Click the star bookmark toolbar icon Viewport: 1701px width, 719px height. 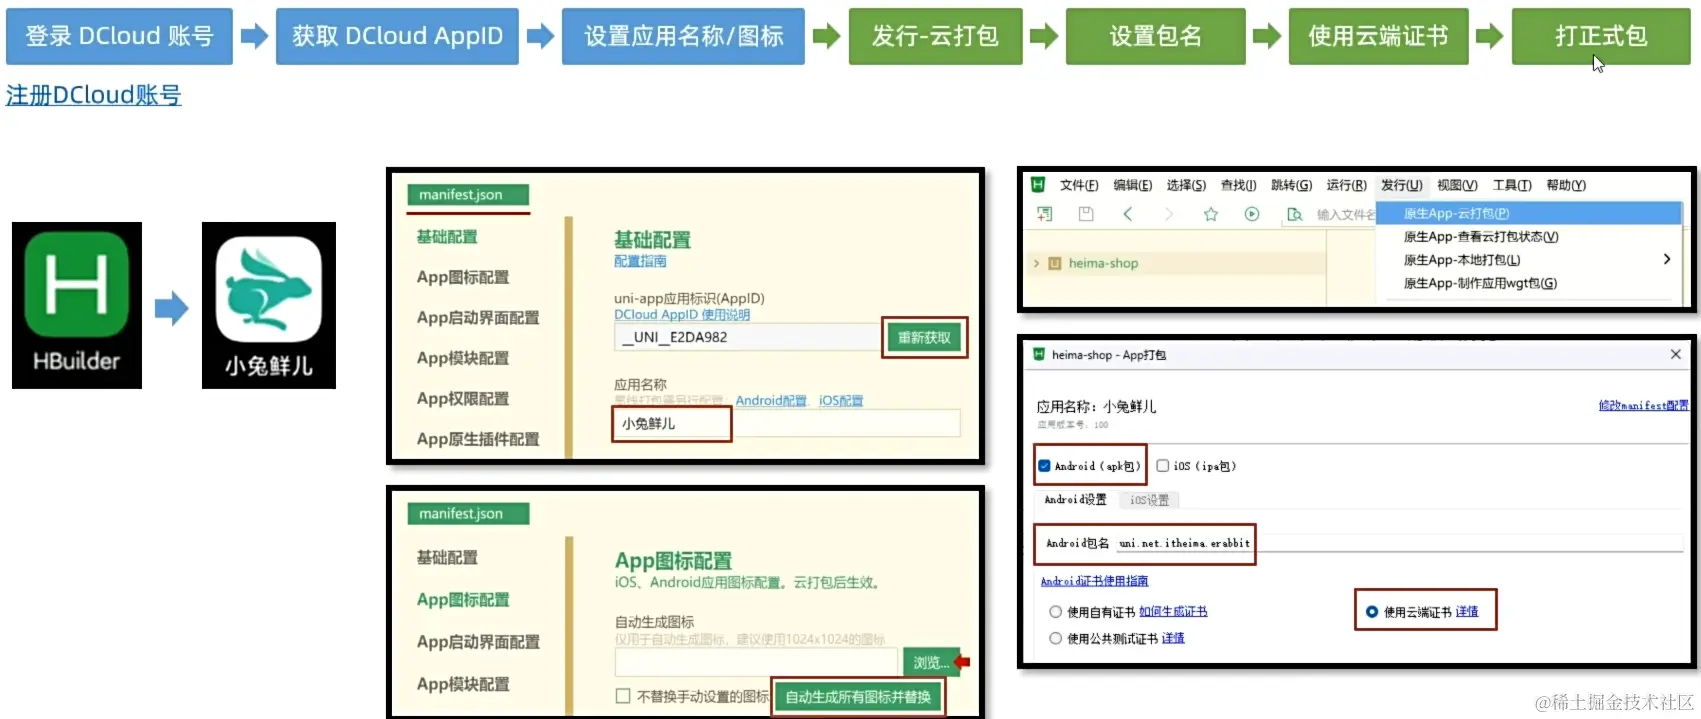(x=1211, y=214)
